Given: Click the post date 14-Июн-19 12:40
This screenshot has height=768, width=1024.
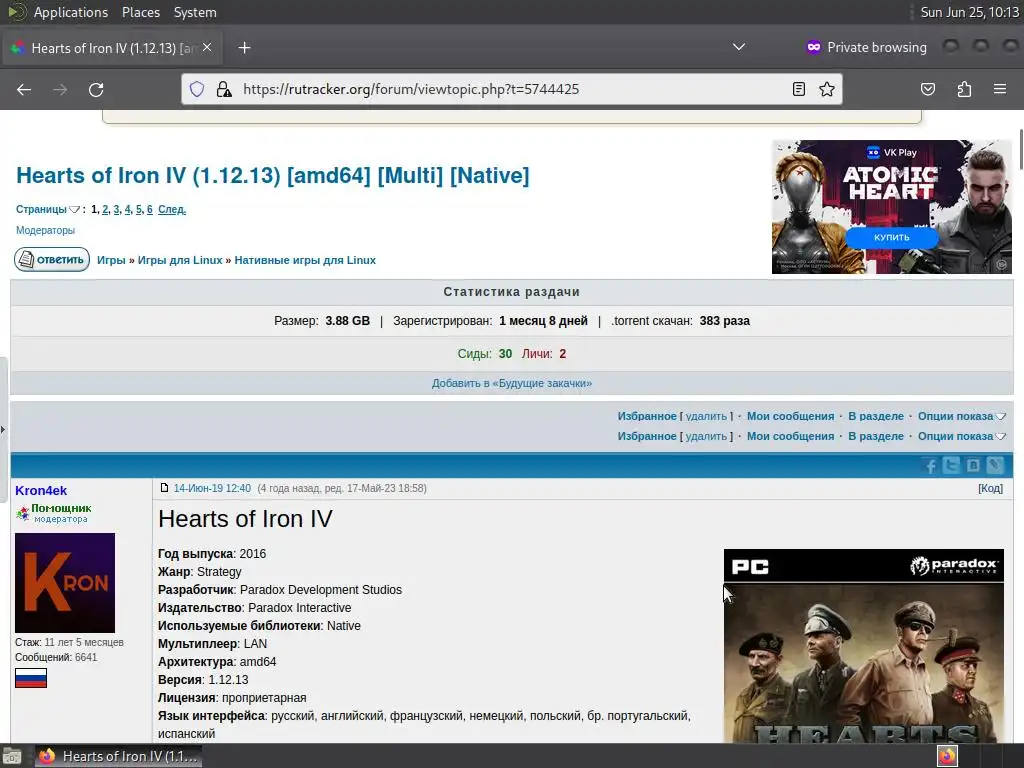Looking at the screenshot, I should tap(212, 488).
